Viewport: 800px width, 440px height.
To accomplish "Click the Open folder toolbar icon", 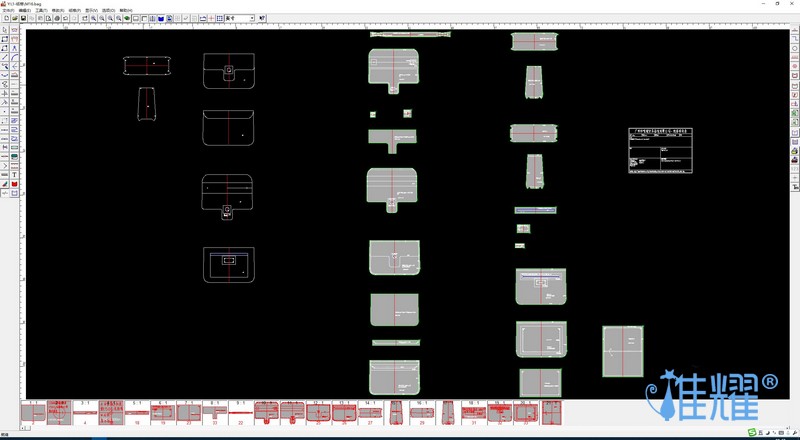I will [15, 18].
